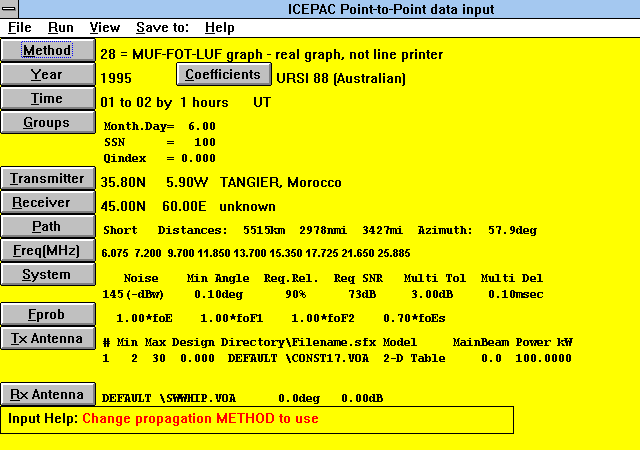Configure the Rx Antenna
This screenshot has width=640, height=450.
[x=47, y=393]
